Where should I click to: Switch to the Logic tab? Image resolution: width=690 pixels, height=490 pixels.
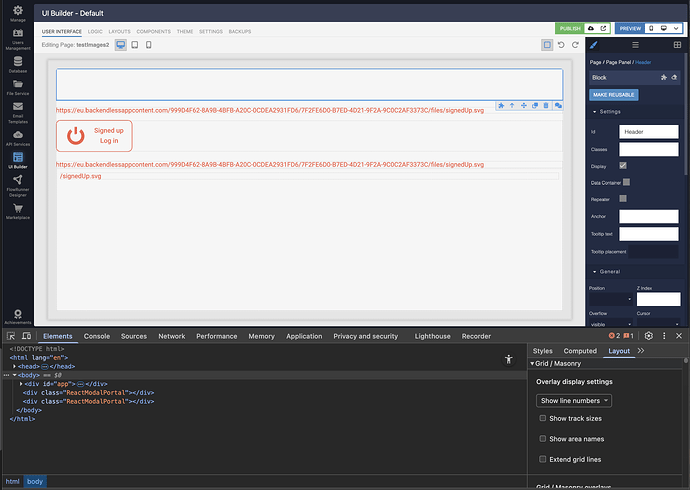pyautogui.click(x=95, y=32)
